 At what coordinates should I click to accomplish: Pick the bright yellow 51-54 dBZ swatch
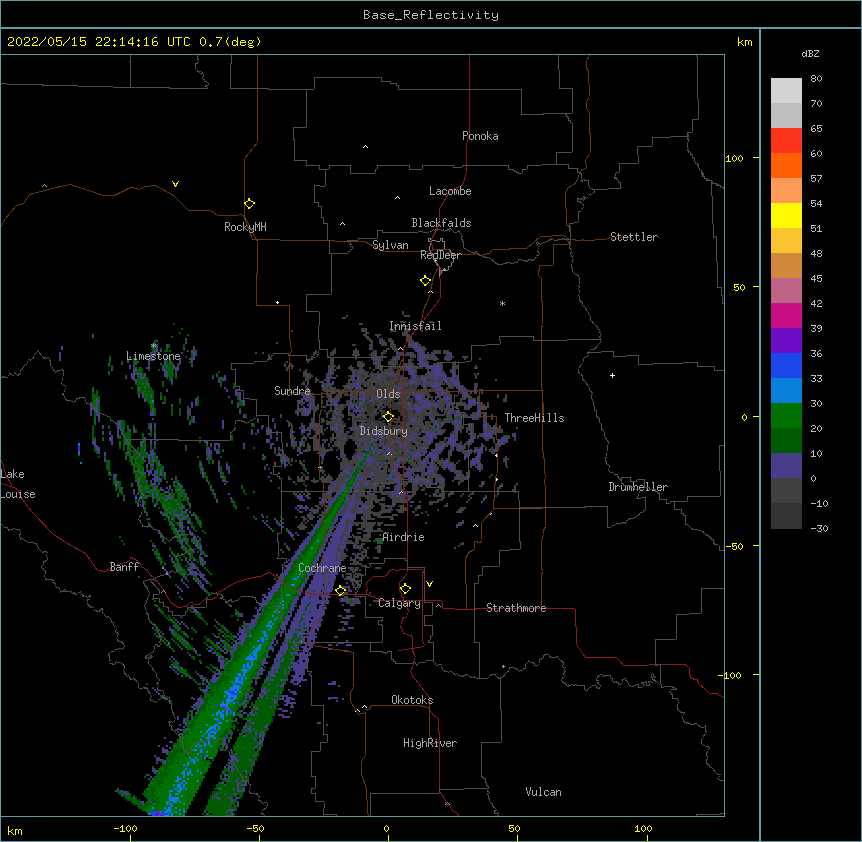pyautogui.click(x=786, y=215)
